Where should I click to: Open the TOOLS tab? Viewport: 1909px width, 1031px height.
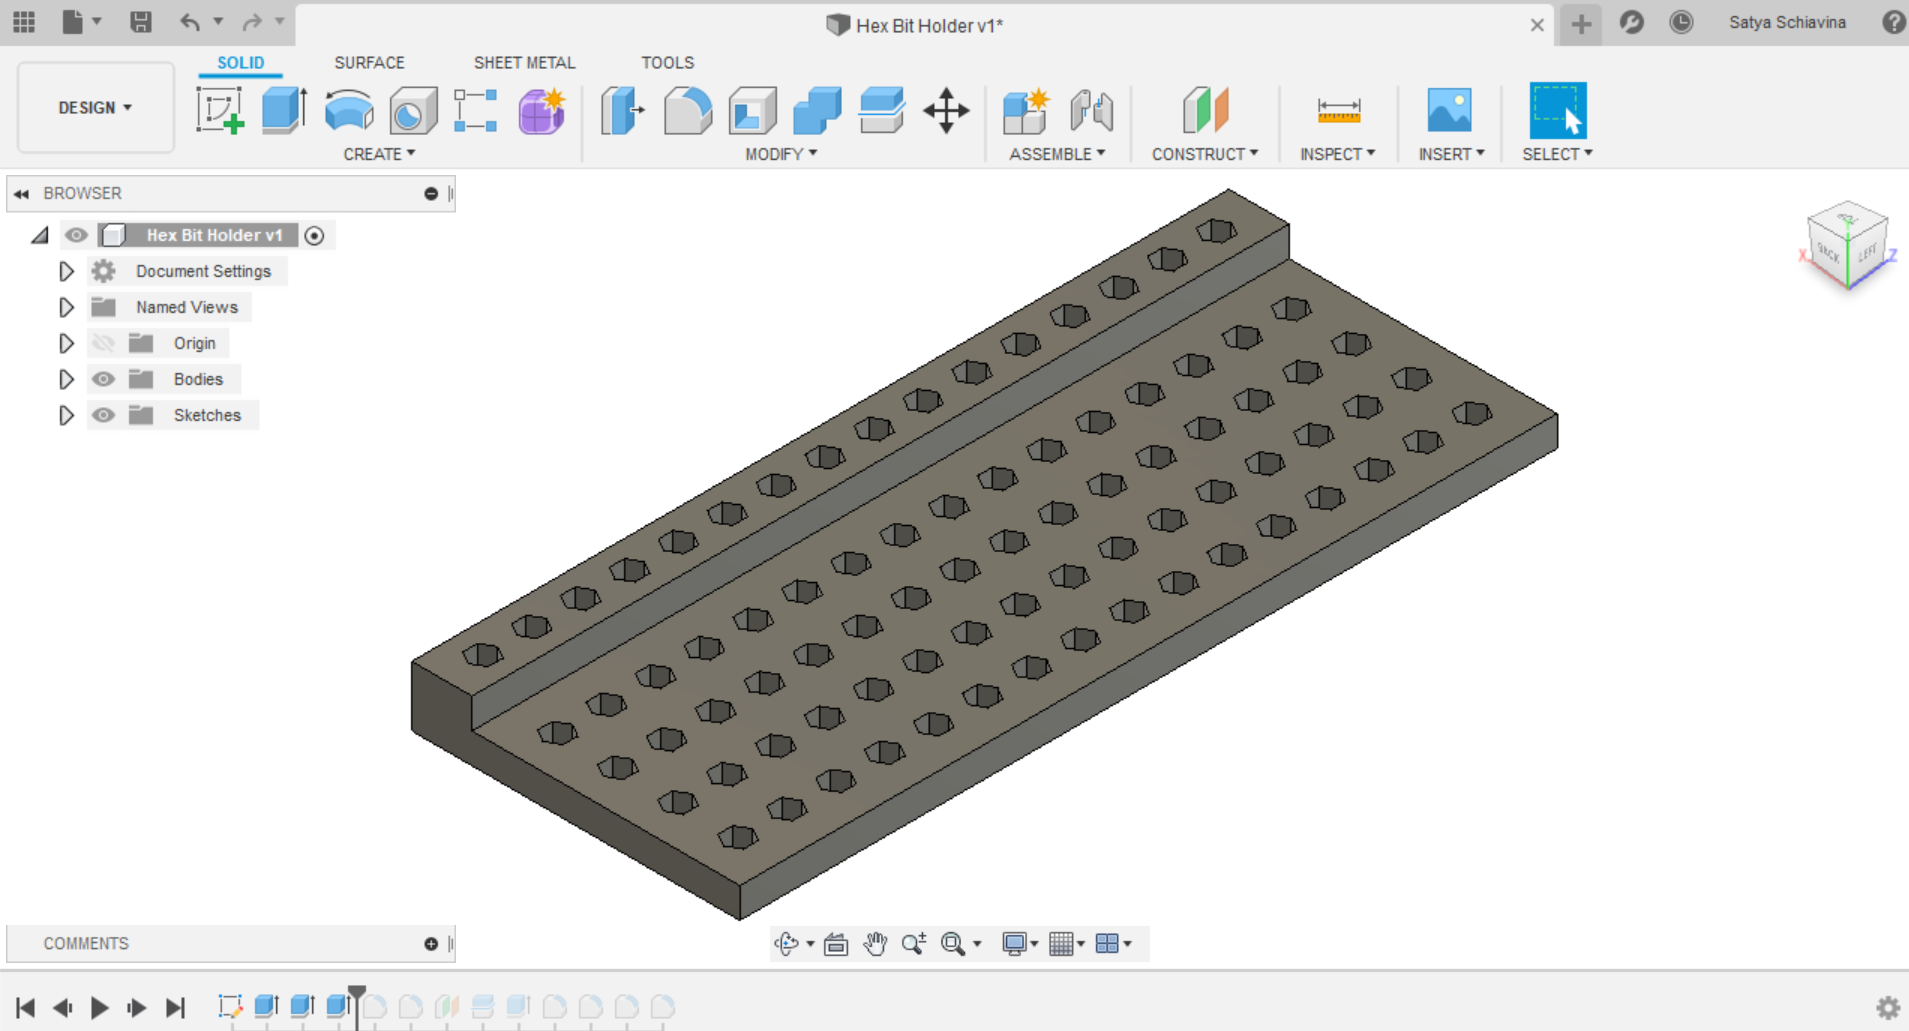tap(667, 62)
